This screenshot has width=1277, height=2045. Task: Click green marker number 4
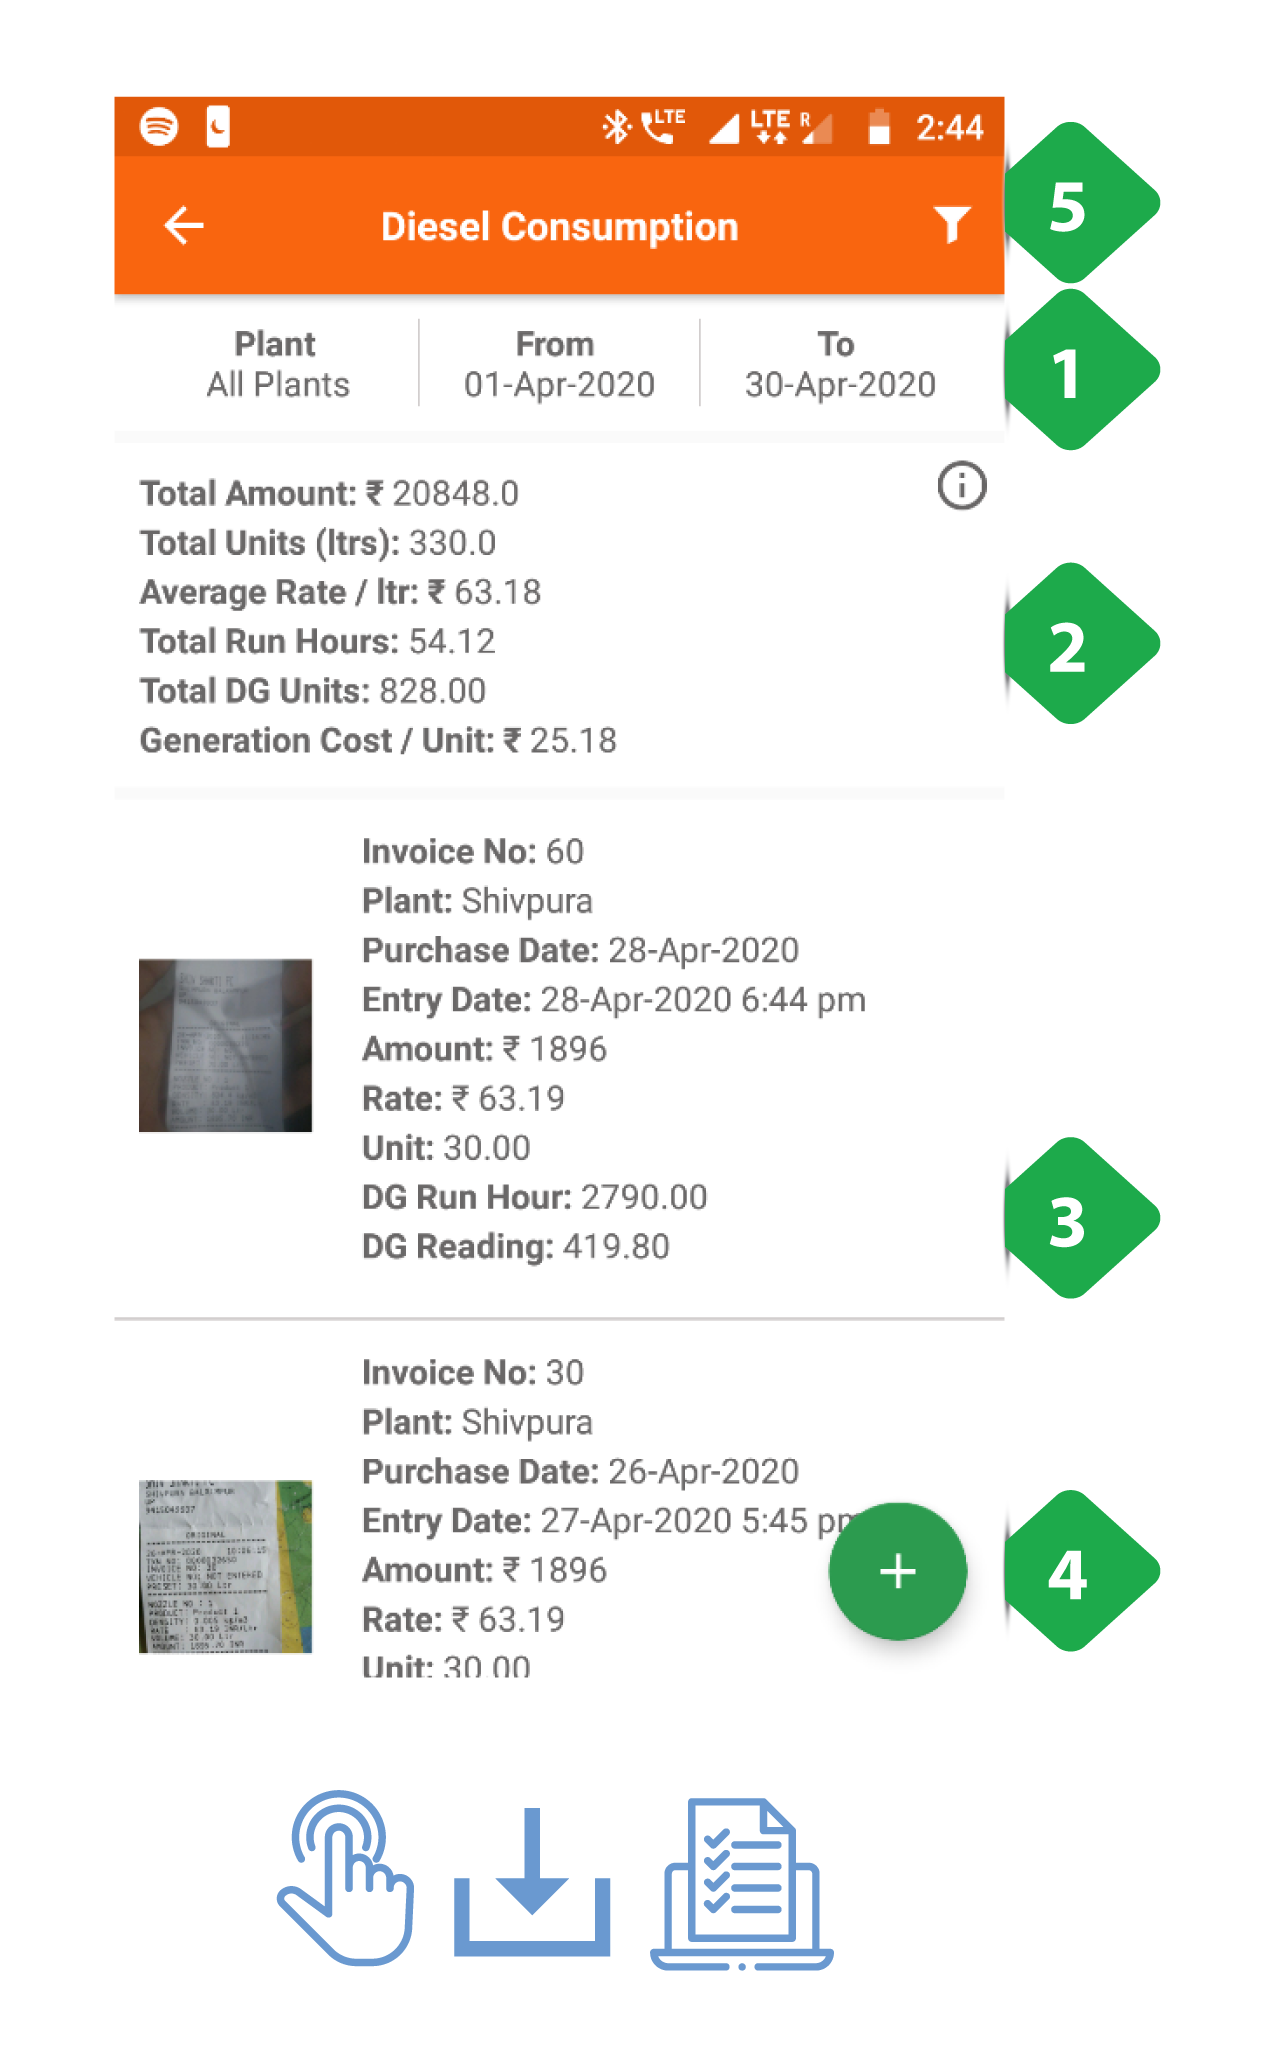coord(1078,1572)
